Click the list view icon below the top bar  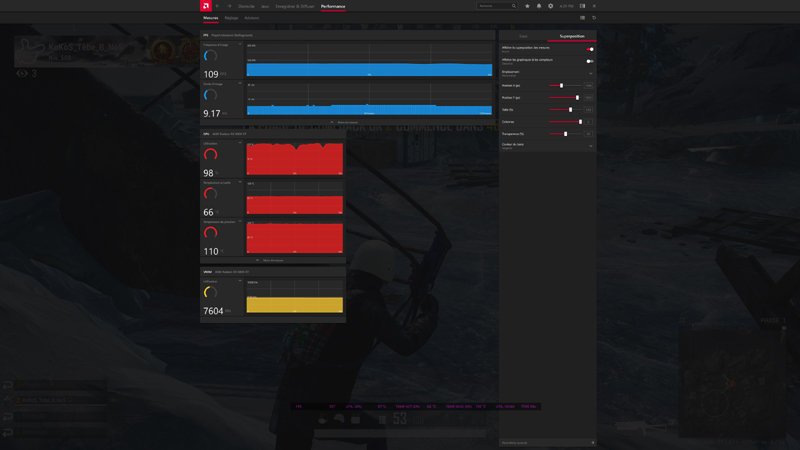pyautogui.click(x=582, y=18)
